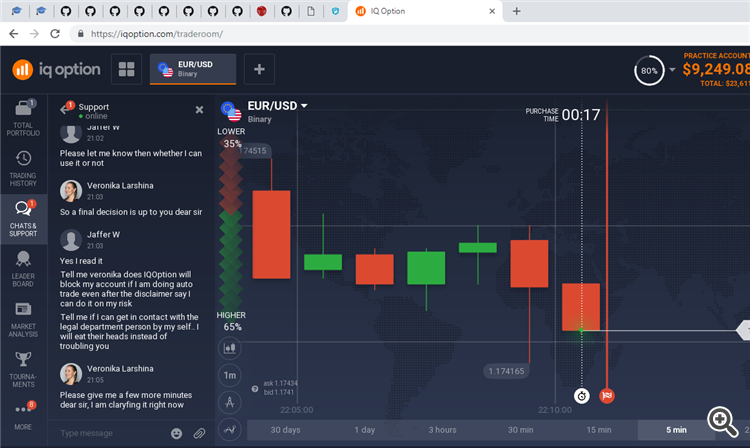Click Veronika Larshina's avatar at 21:03
This screenshot has width=750, height=448.
click(71, 191)
